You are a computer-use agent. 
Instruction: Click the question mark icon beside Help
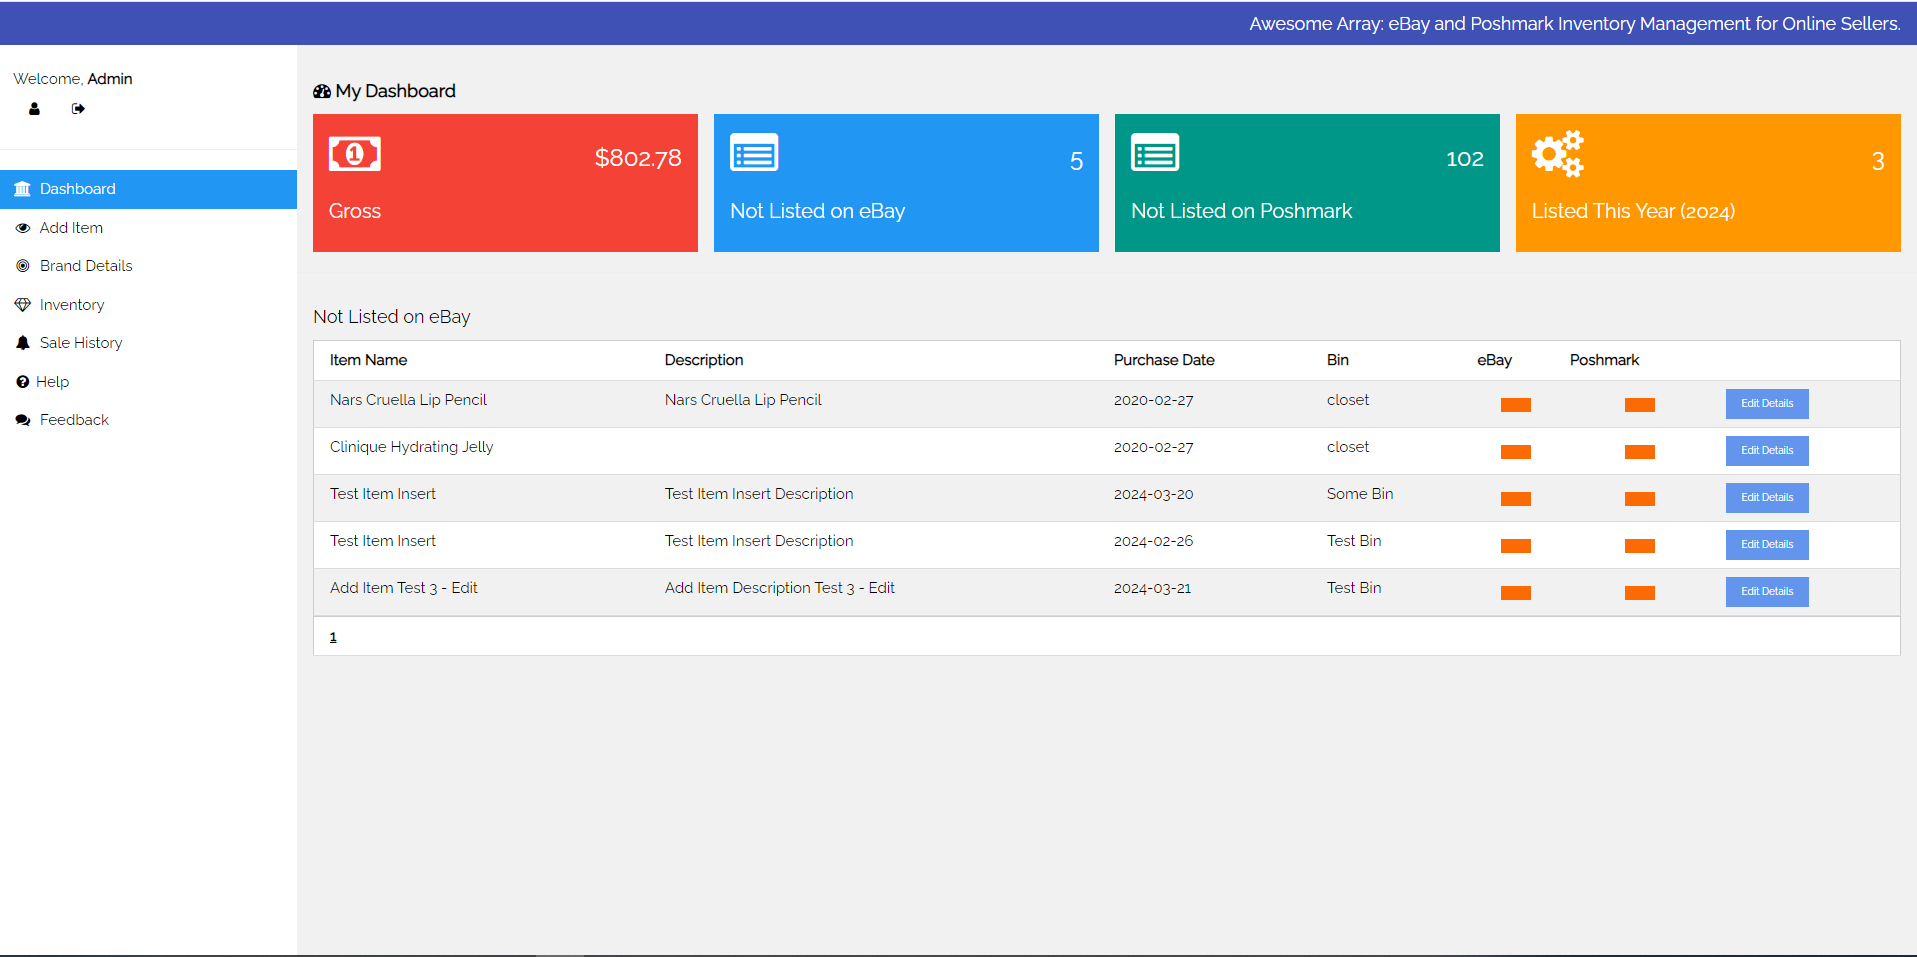tap(22, 382)
